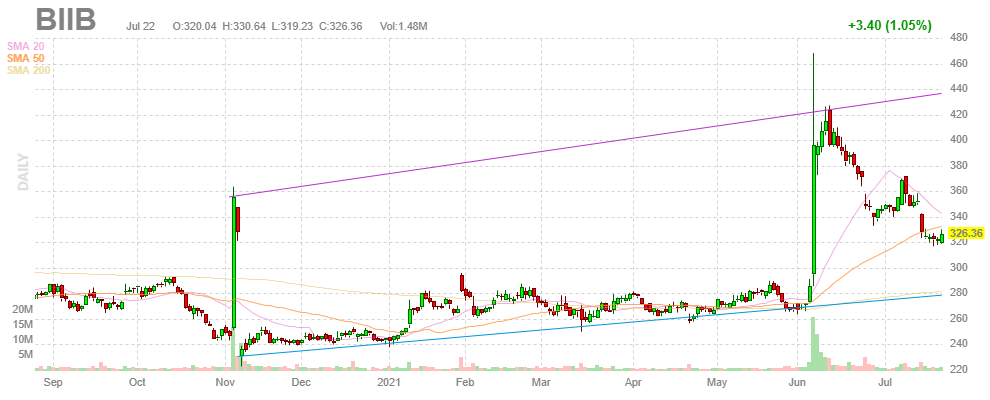Click the 360 price axis label
The height and width of the screenshot is (400, 990).
click(959, 191)
